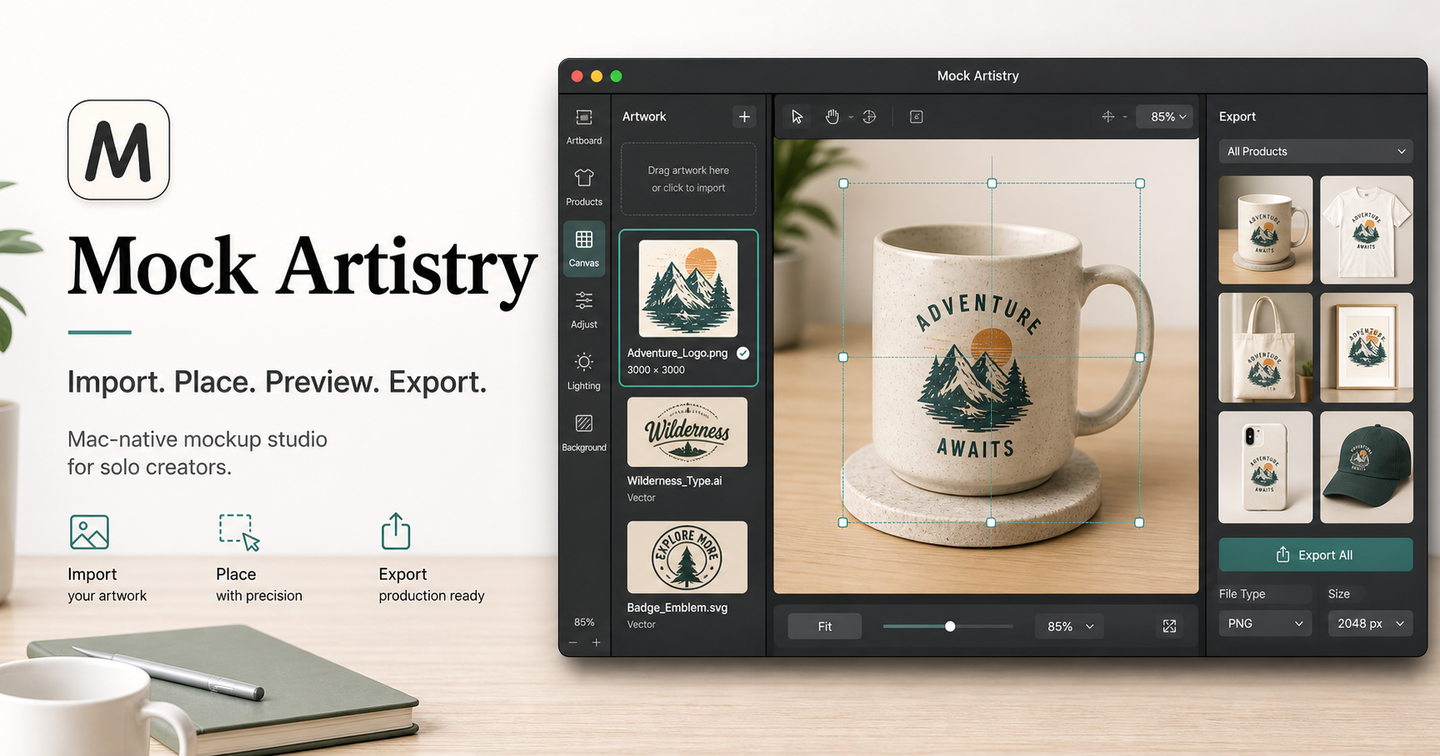Expand the hand tool options arrow
1440x756 pixels.
click(851, 117)
